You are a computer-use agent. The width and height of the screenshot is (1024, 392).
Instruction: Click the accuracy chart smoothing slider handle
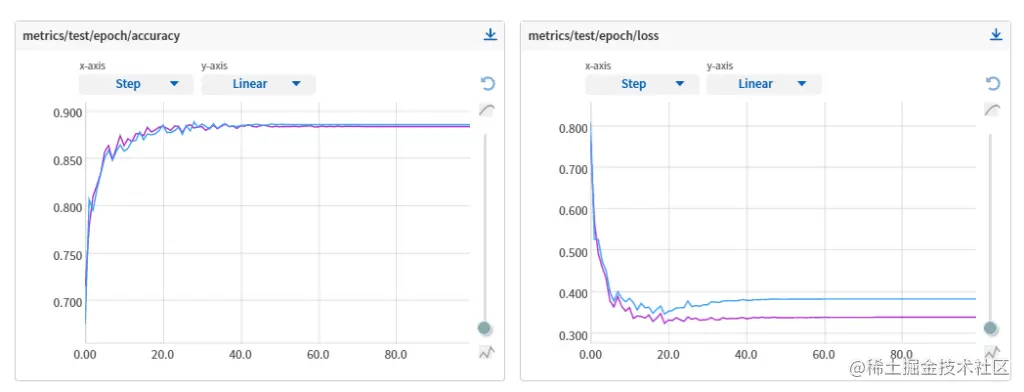[x=485, y=328]
